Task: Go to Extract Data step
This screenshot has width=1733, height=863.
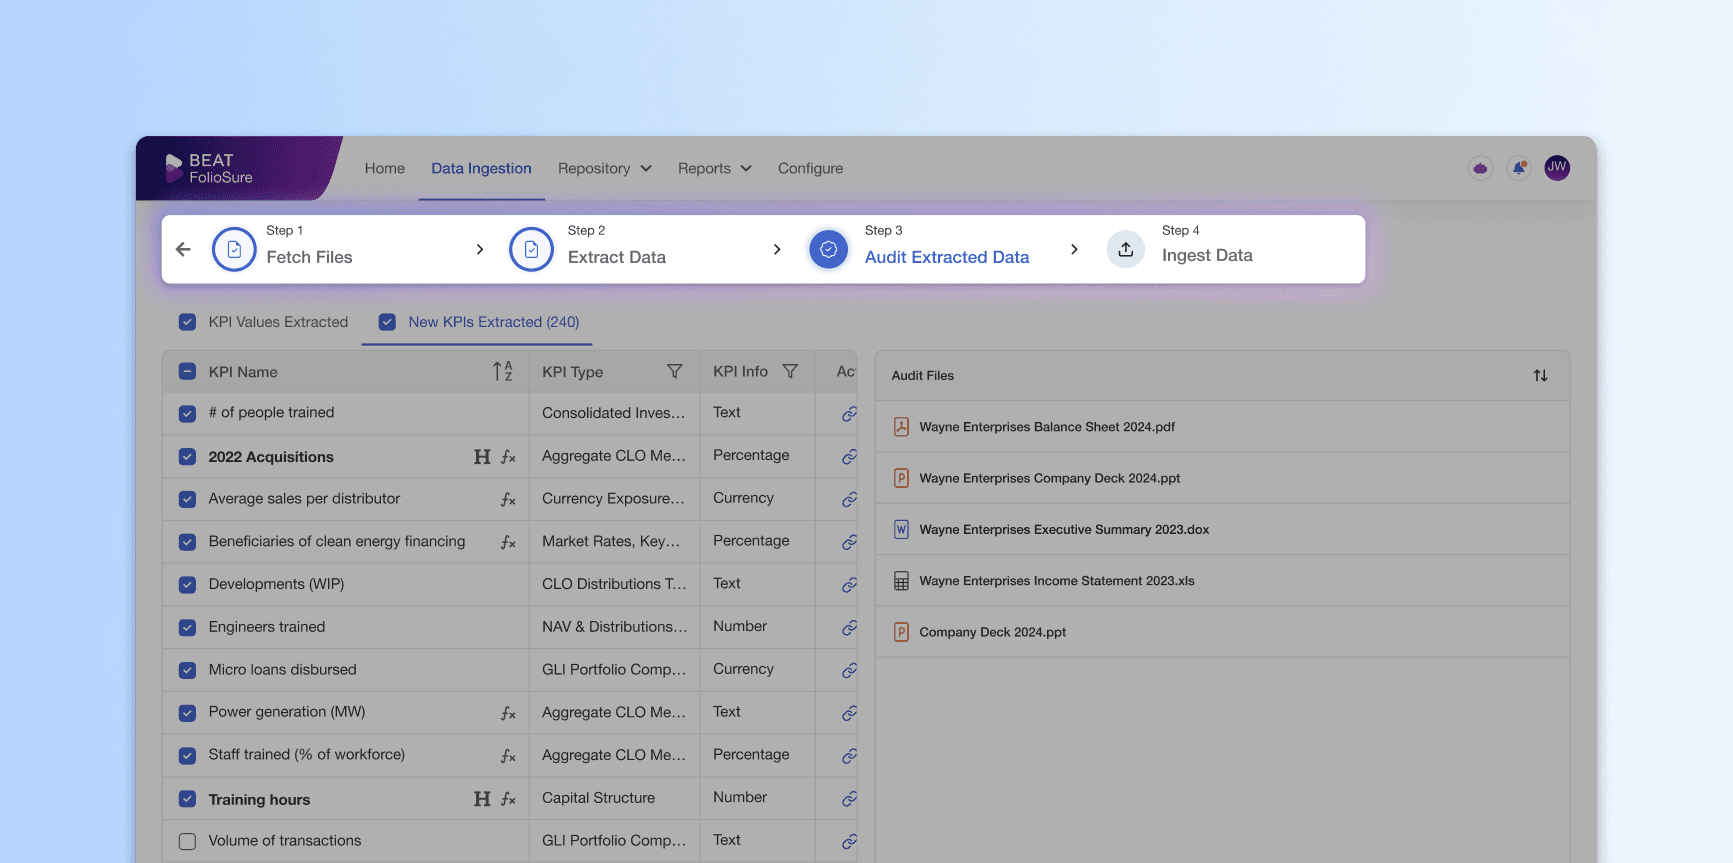Action: [616, 257]
